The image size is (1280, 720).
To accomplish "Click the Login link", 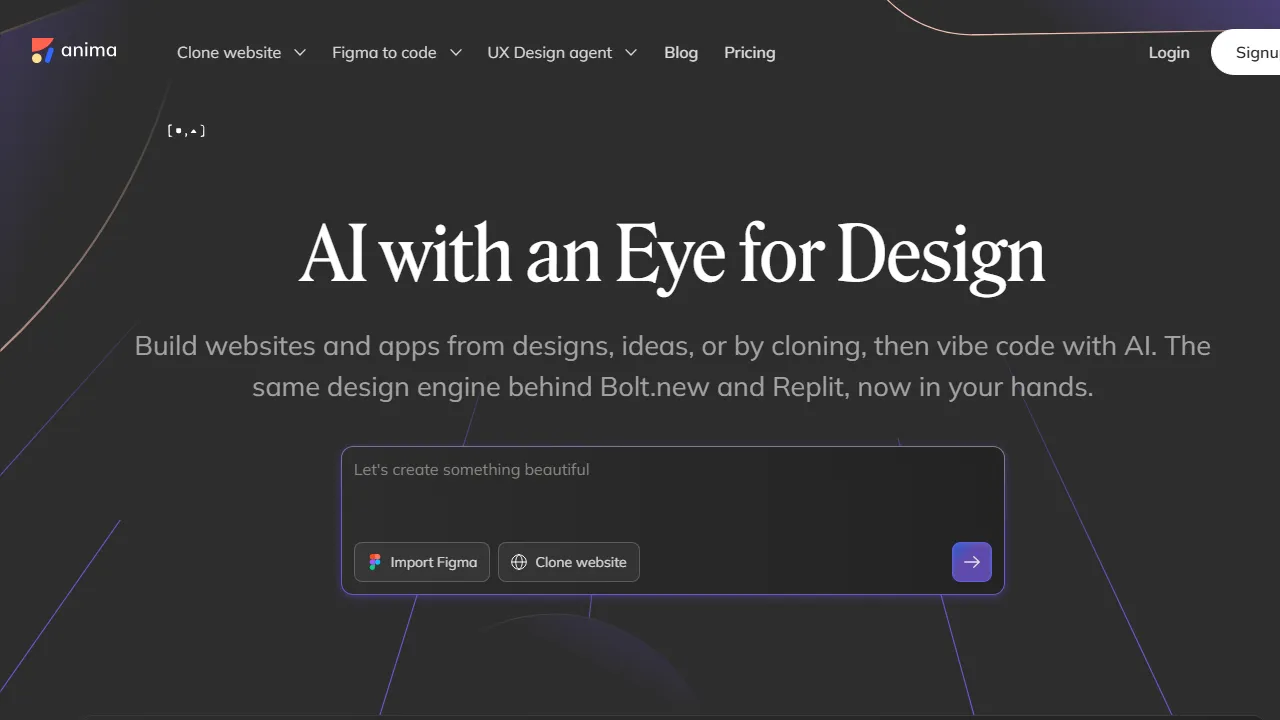I will (x=1169, y=52).
